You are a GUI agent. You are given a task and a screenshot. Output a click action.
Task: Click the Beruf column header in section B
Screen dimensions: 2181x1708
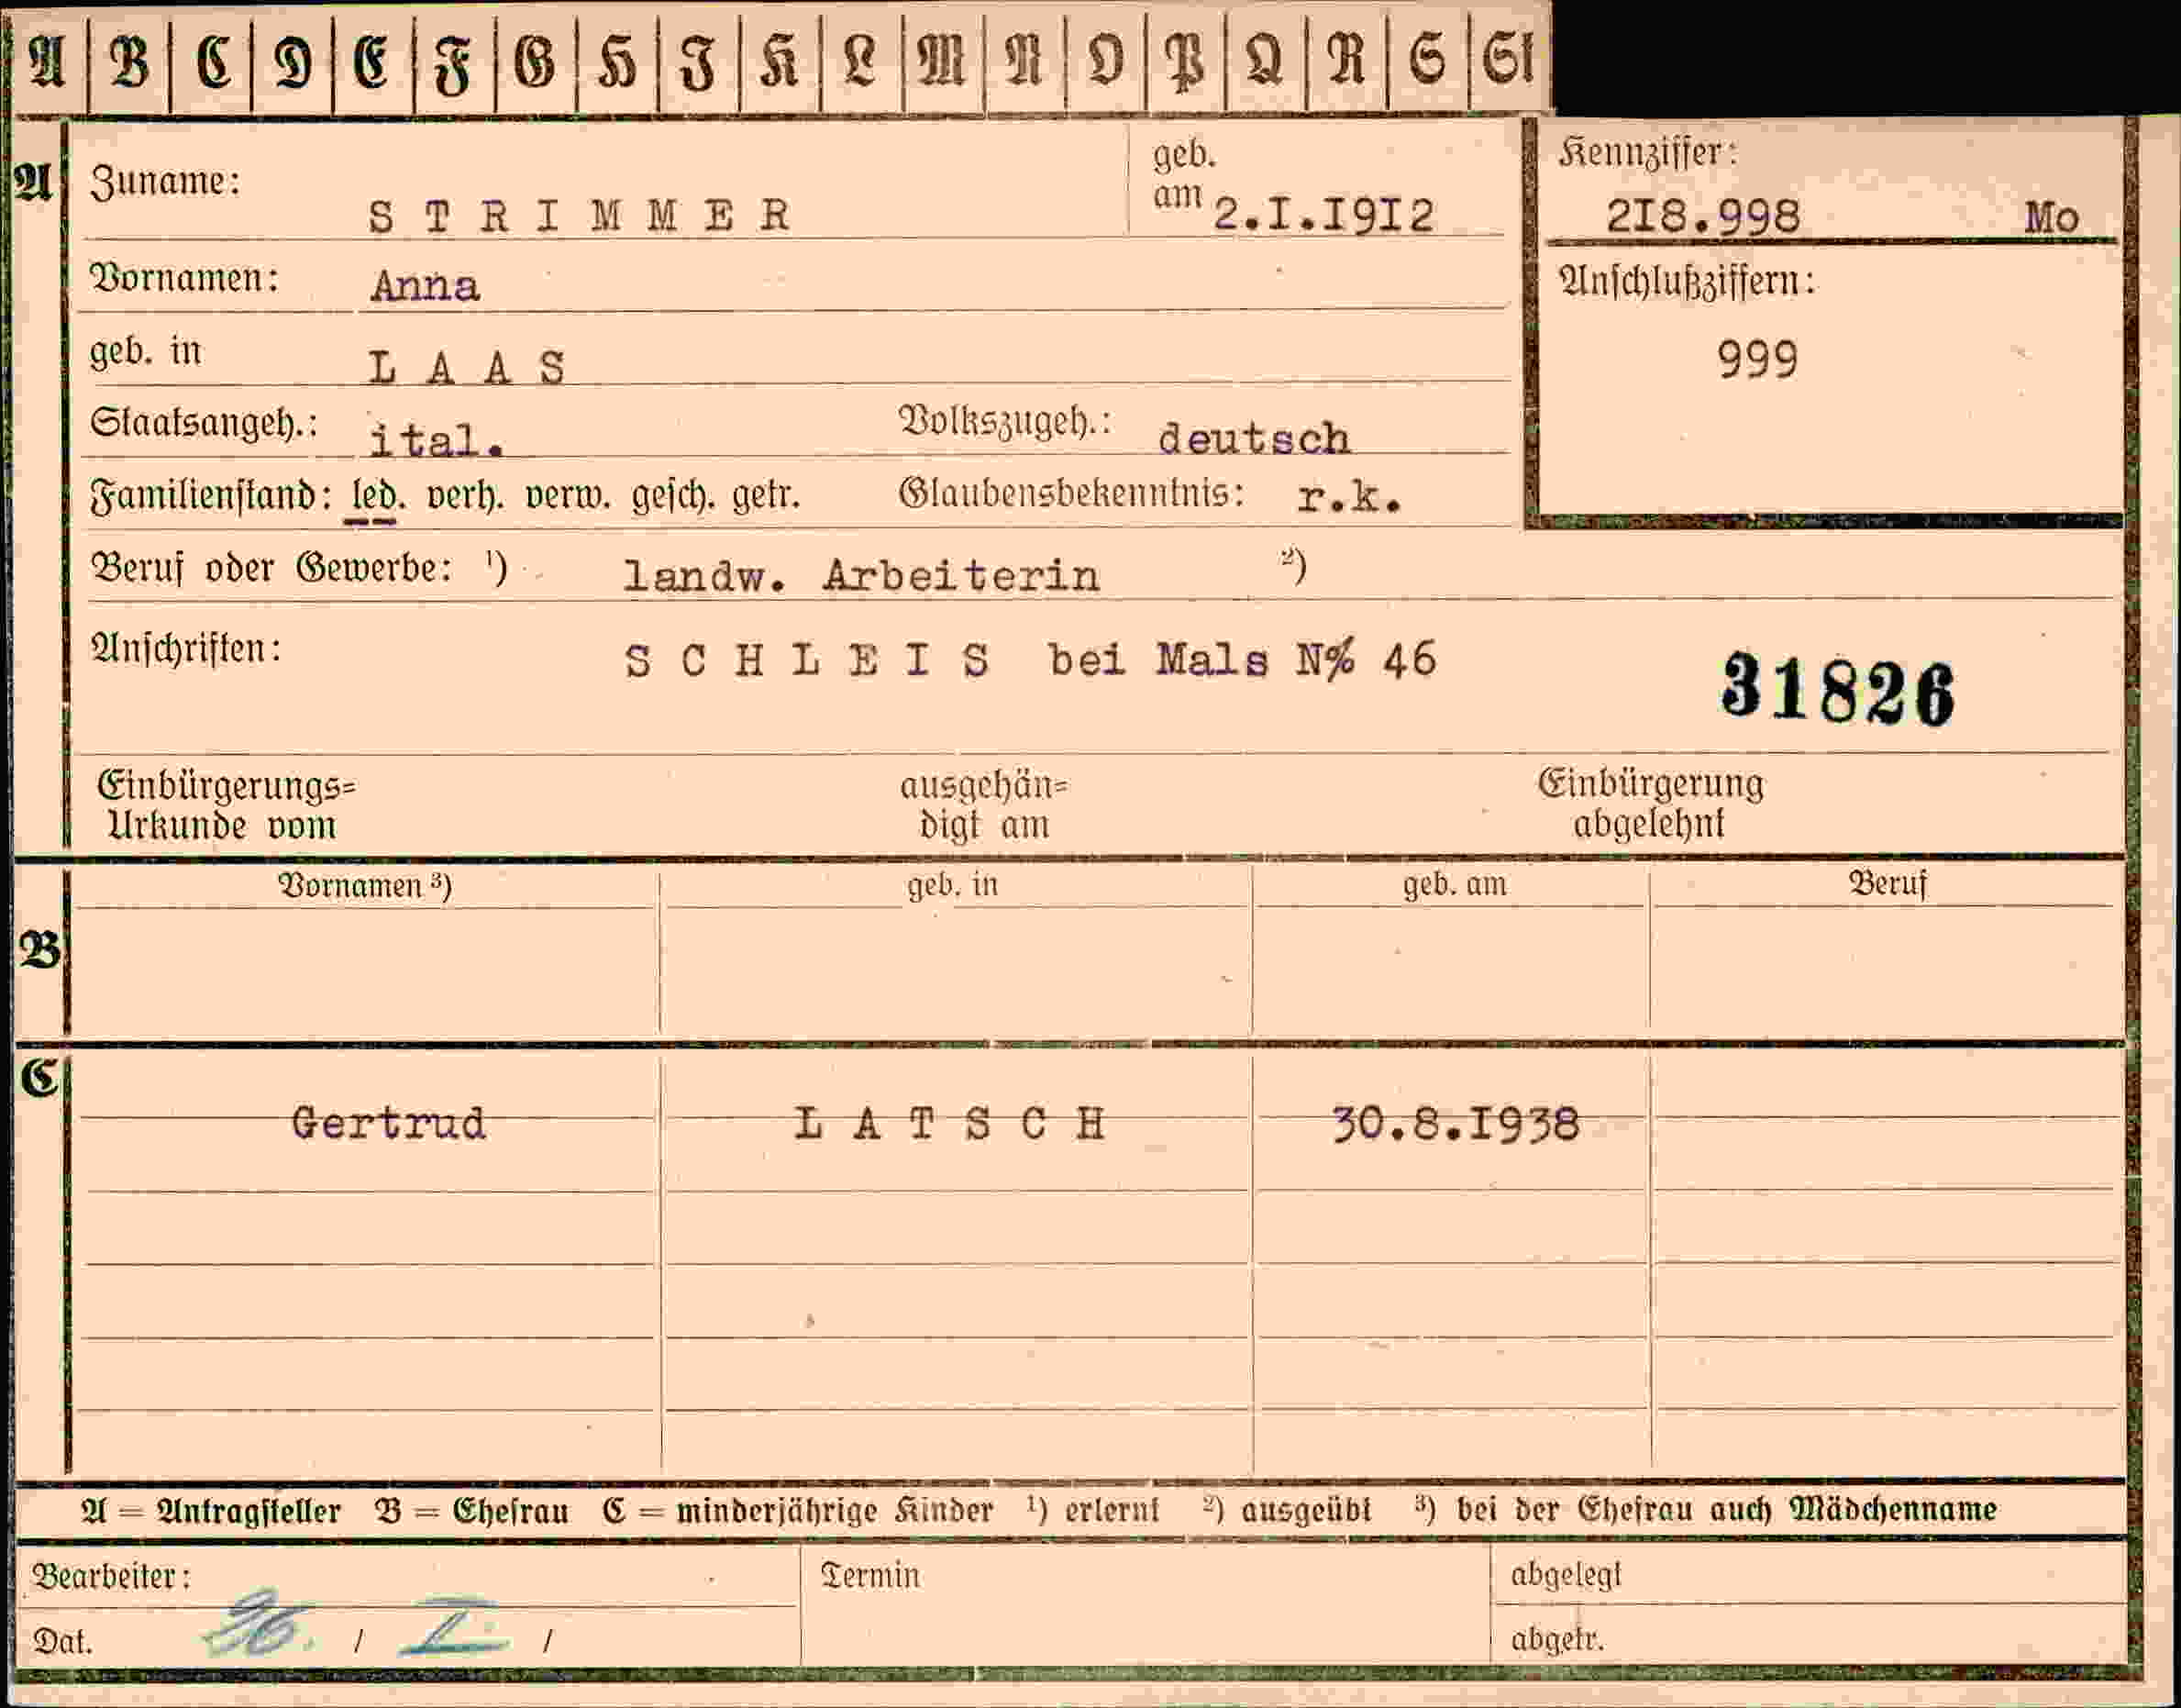coord(1887,884)
